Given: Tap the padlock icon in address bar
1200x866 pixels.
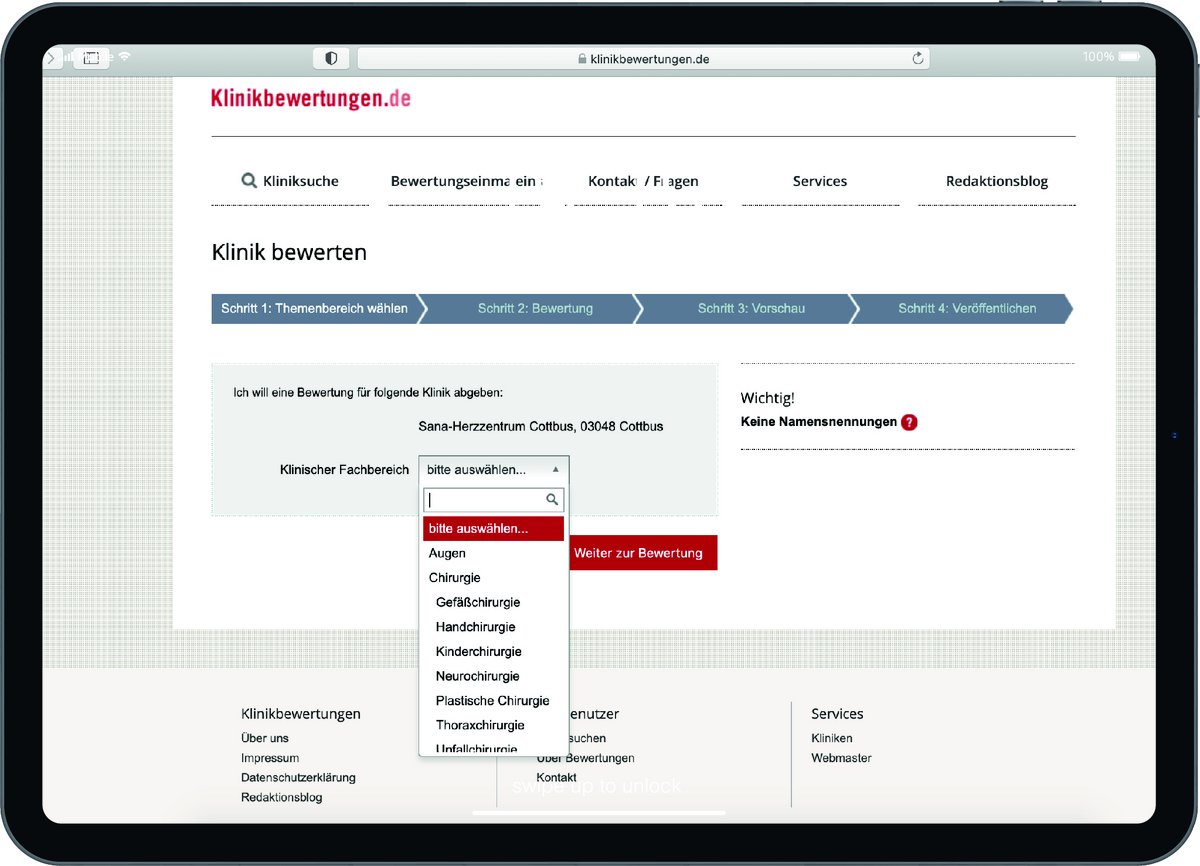Looking at the screenshot, I should (582, 59).
